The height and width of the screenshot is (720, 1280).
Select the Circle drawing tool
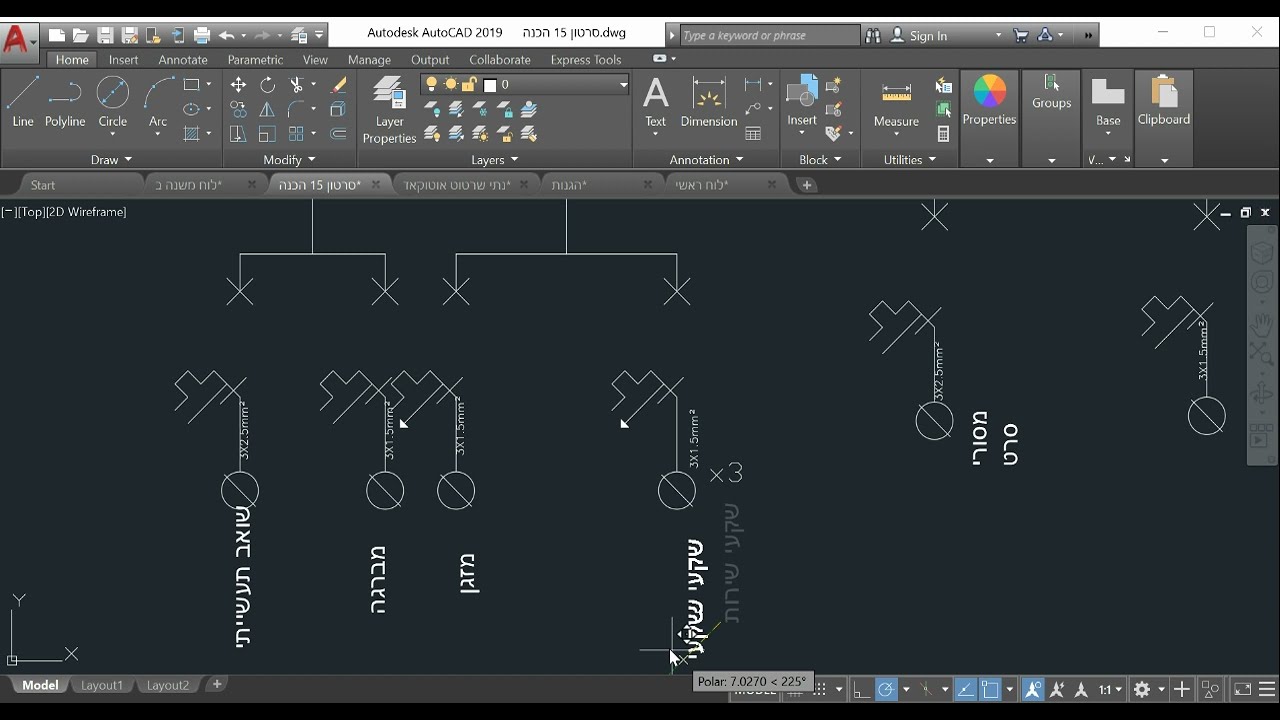[x=112, y=104]
